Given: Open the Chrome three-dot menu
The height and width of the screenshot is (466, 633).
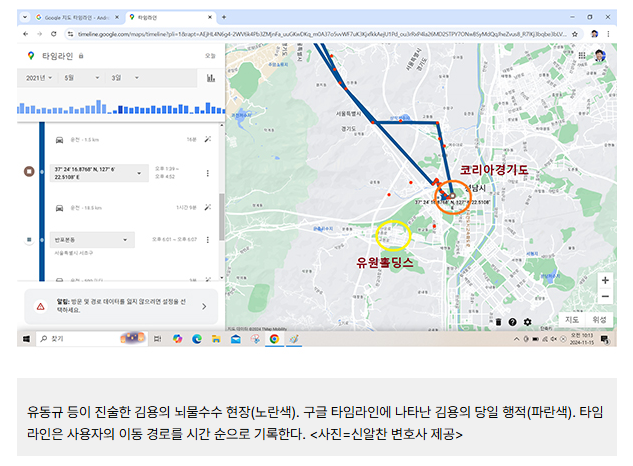Looking at the screenshot, I should 608,34.
